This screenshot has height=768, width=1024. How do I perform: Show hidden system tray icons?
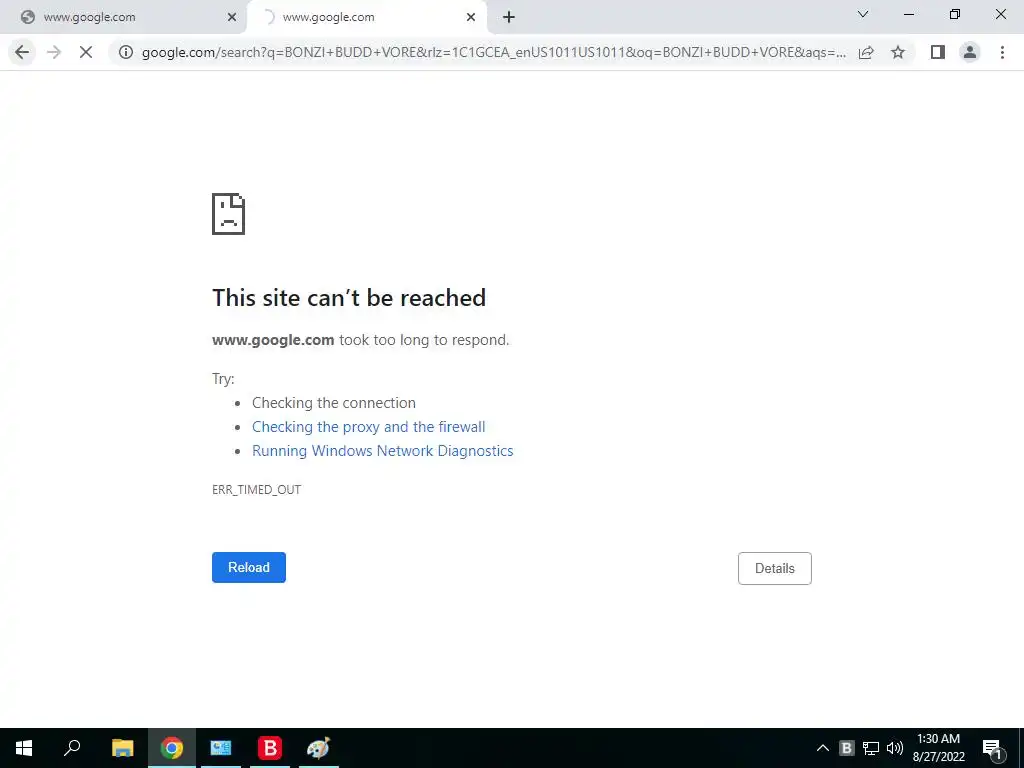(823, 748)
